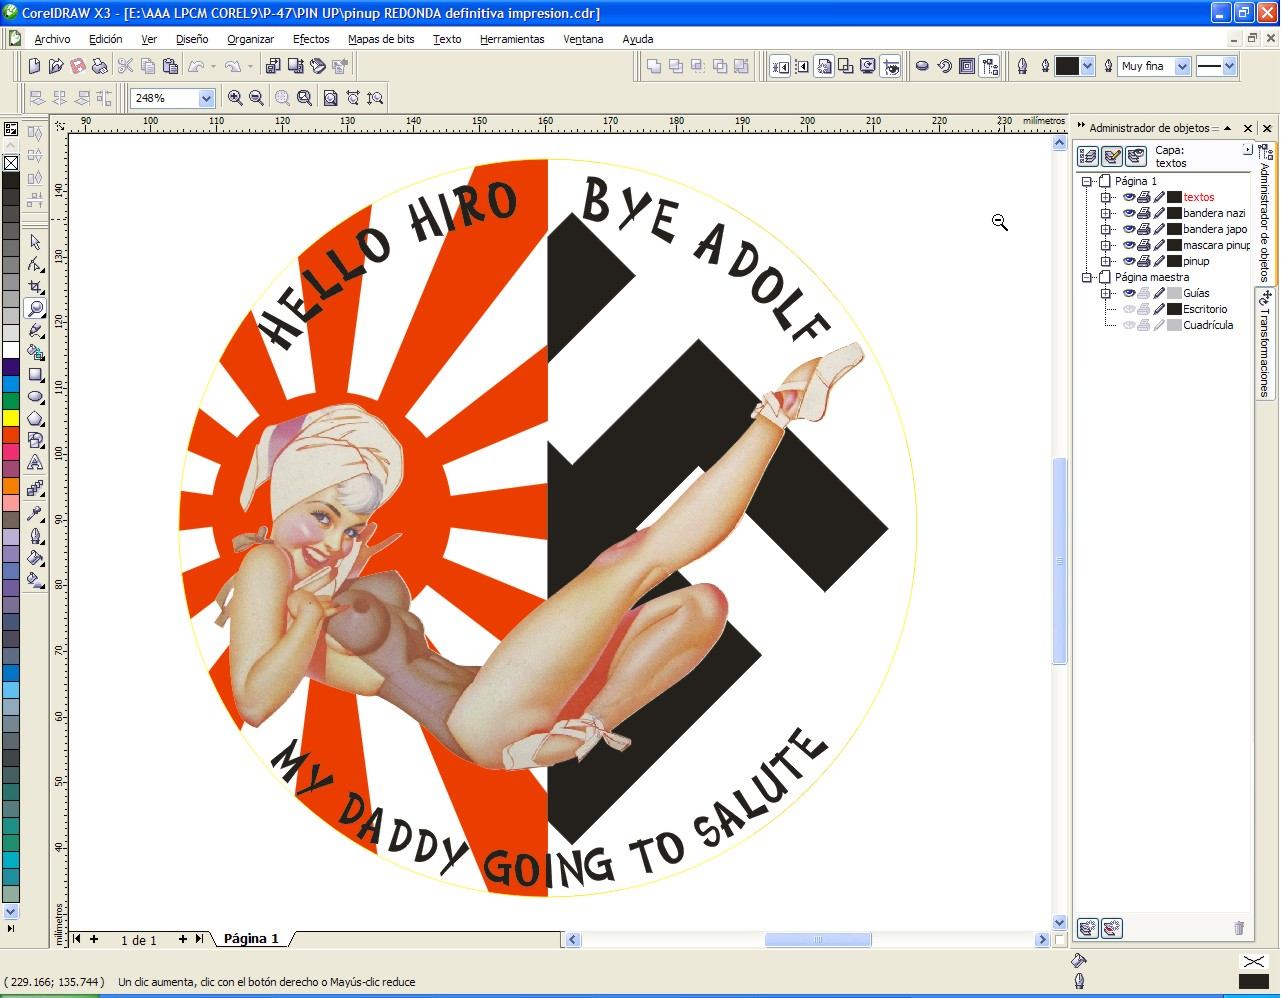Switch to the Transformaciones docker tab
The width and height of the screenshot is (1281, 998).
(1266, 344)
